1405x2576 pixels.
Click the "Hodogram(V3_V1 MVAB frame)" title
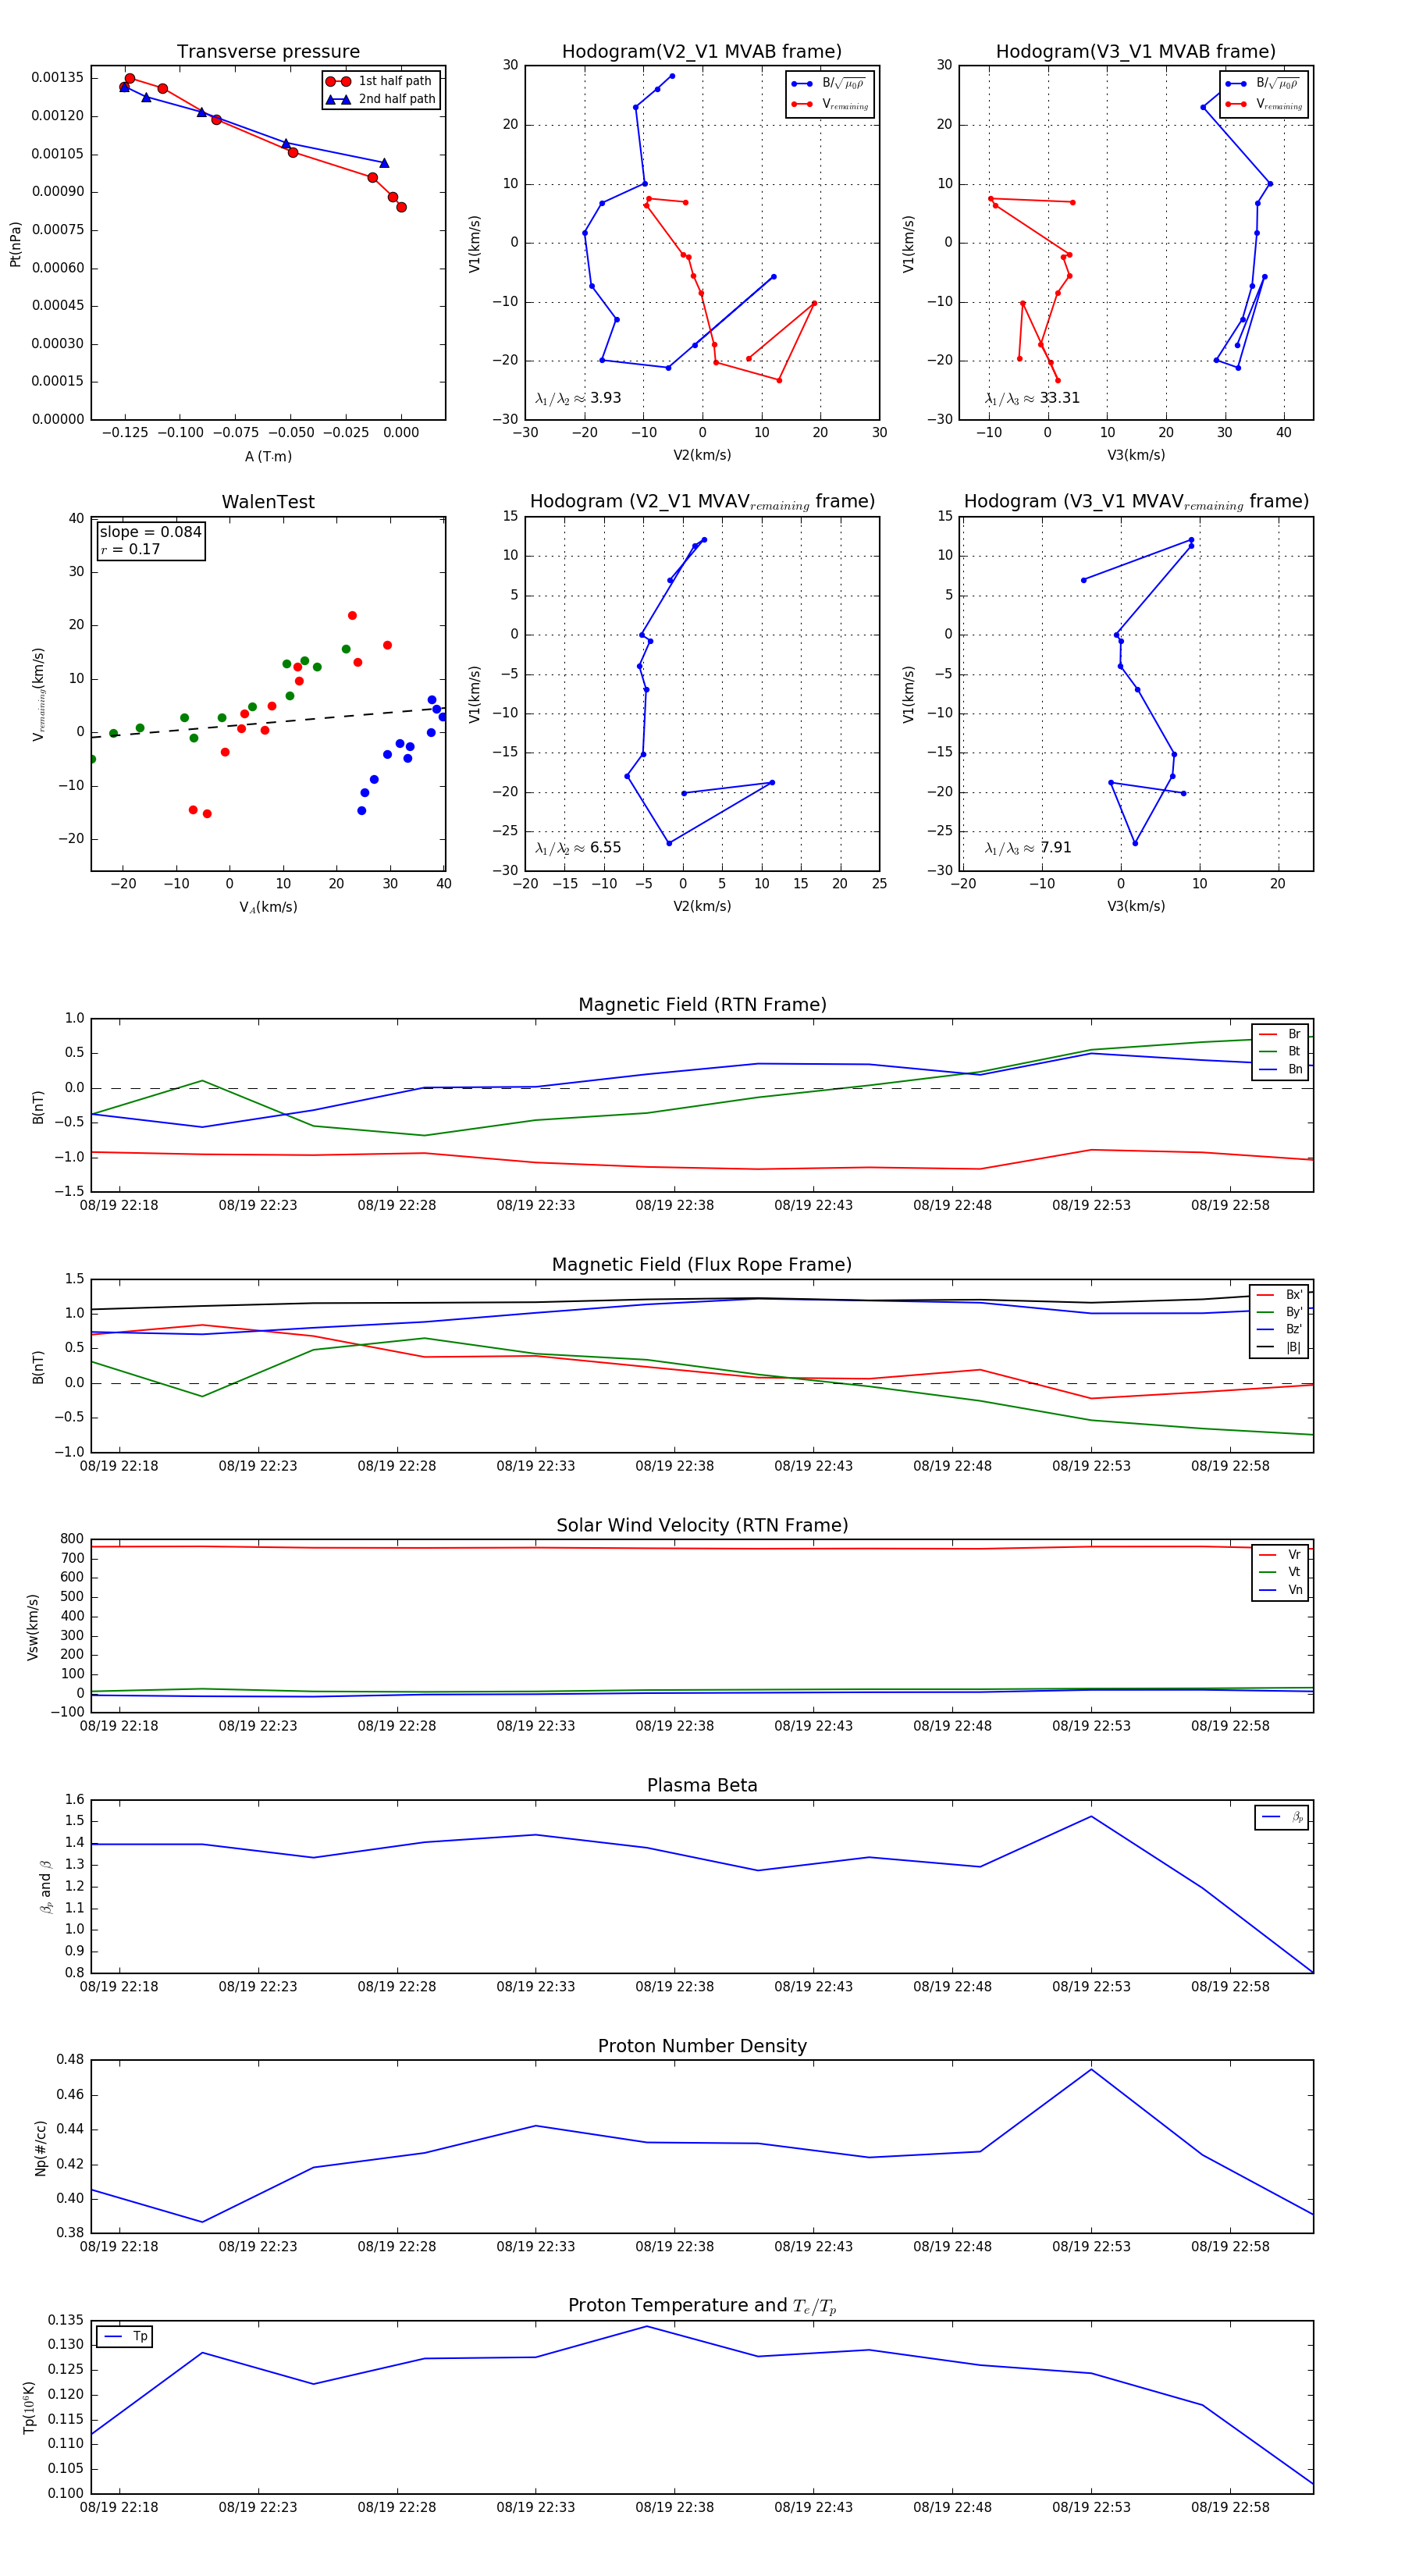tap(1136, 52)
